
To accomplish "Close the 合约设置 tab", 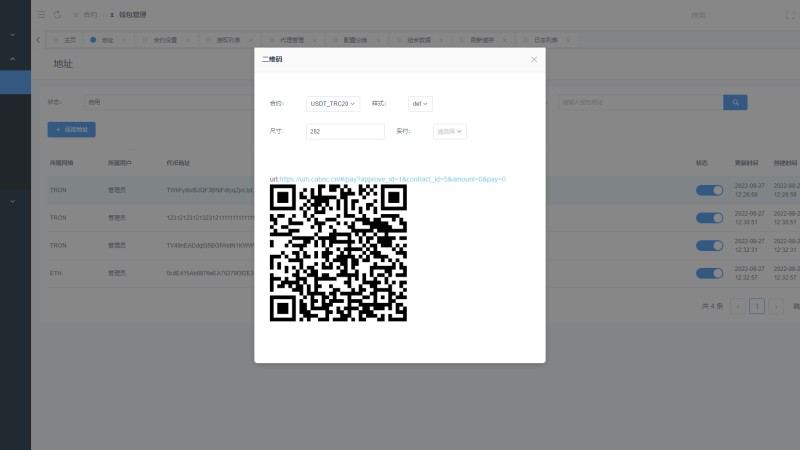I will coord(188,40).
